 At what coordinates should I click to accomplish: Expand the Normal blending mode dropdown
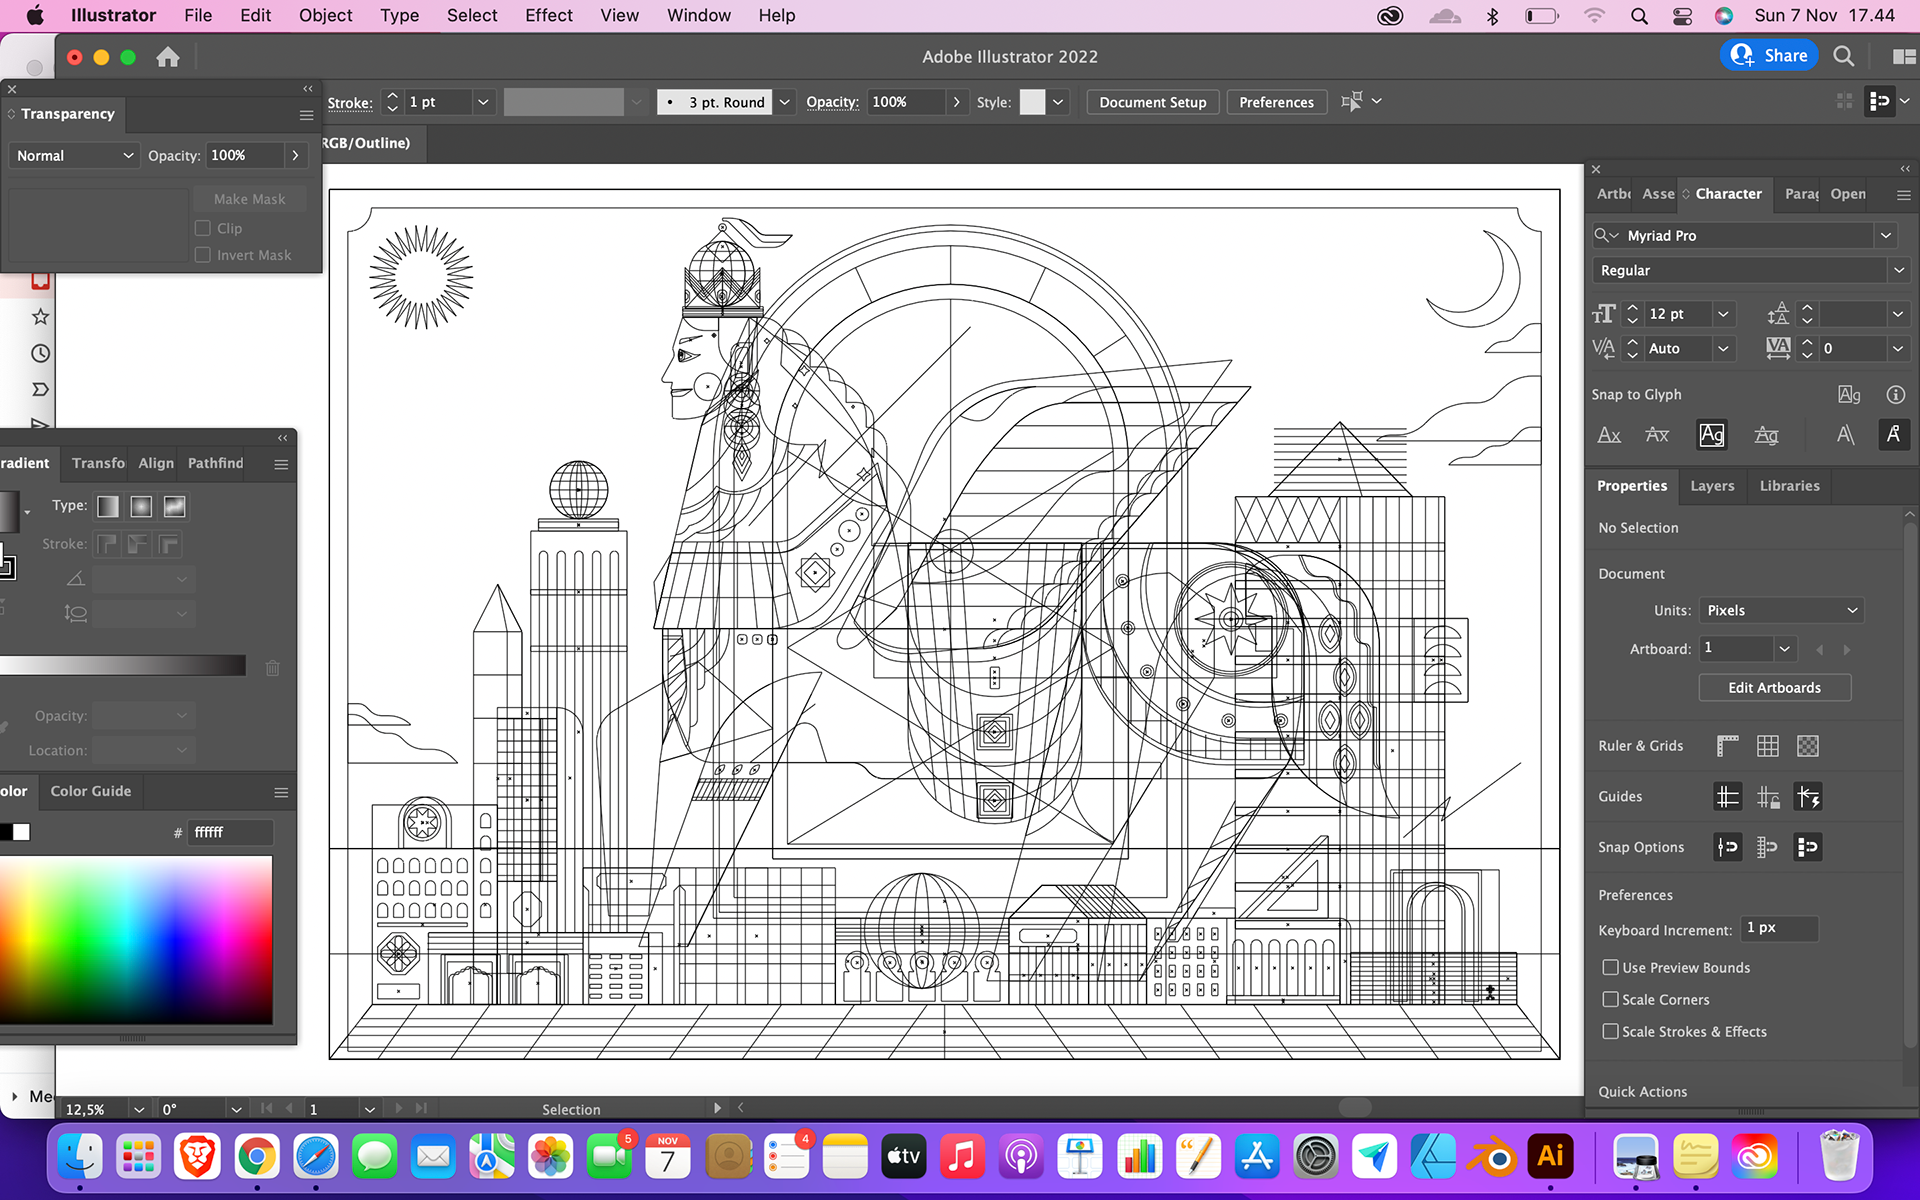coord(74,156)
